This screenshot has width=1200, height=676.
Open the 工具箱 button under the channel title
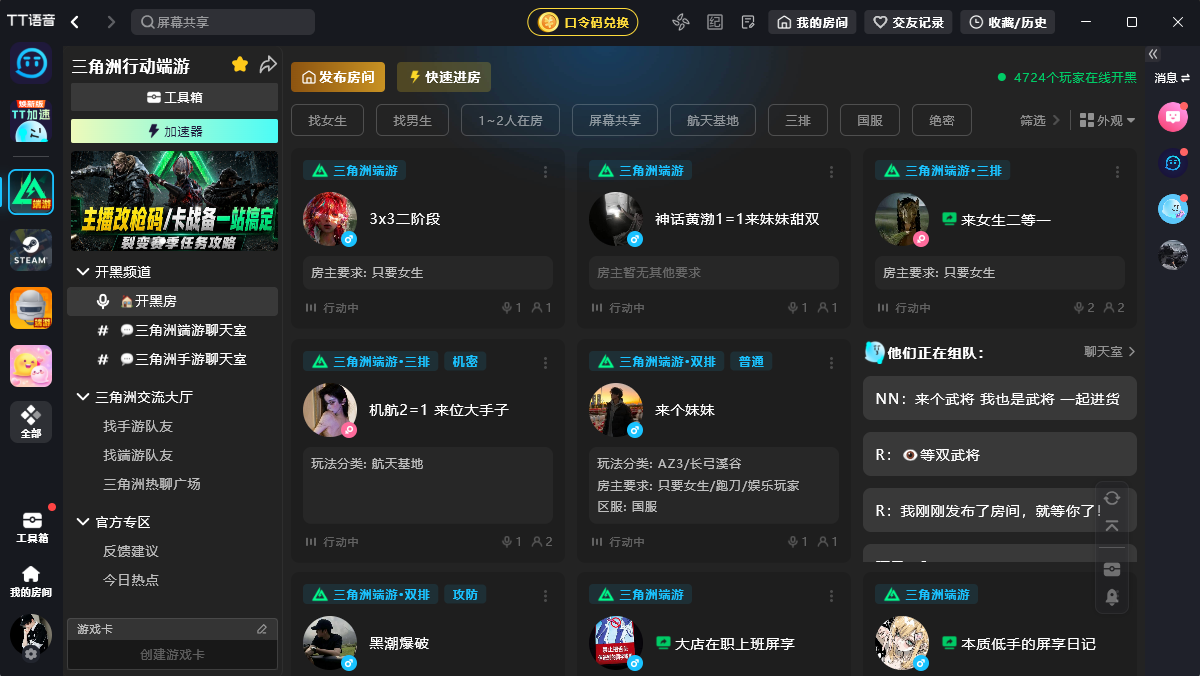tap(174, 97)
